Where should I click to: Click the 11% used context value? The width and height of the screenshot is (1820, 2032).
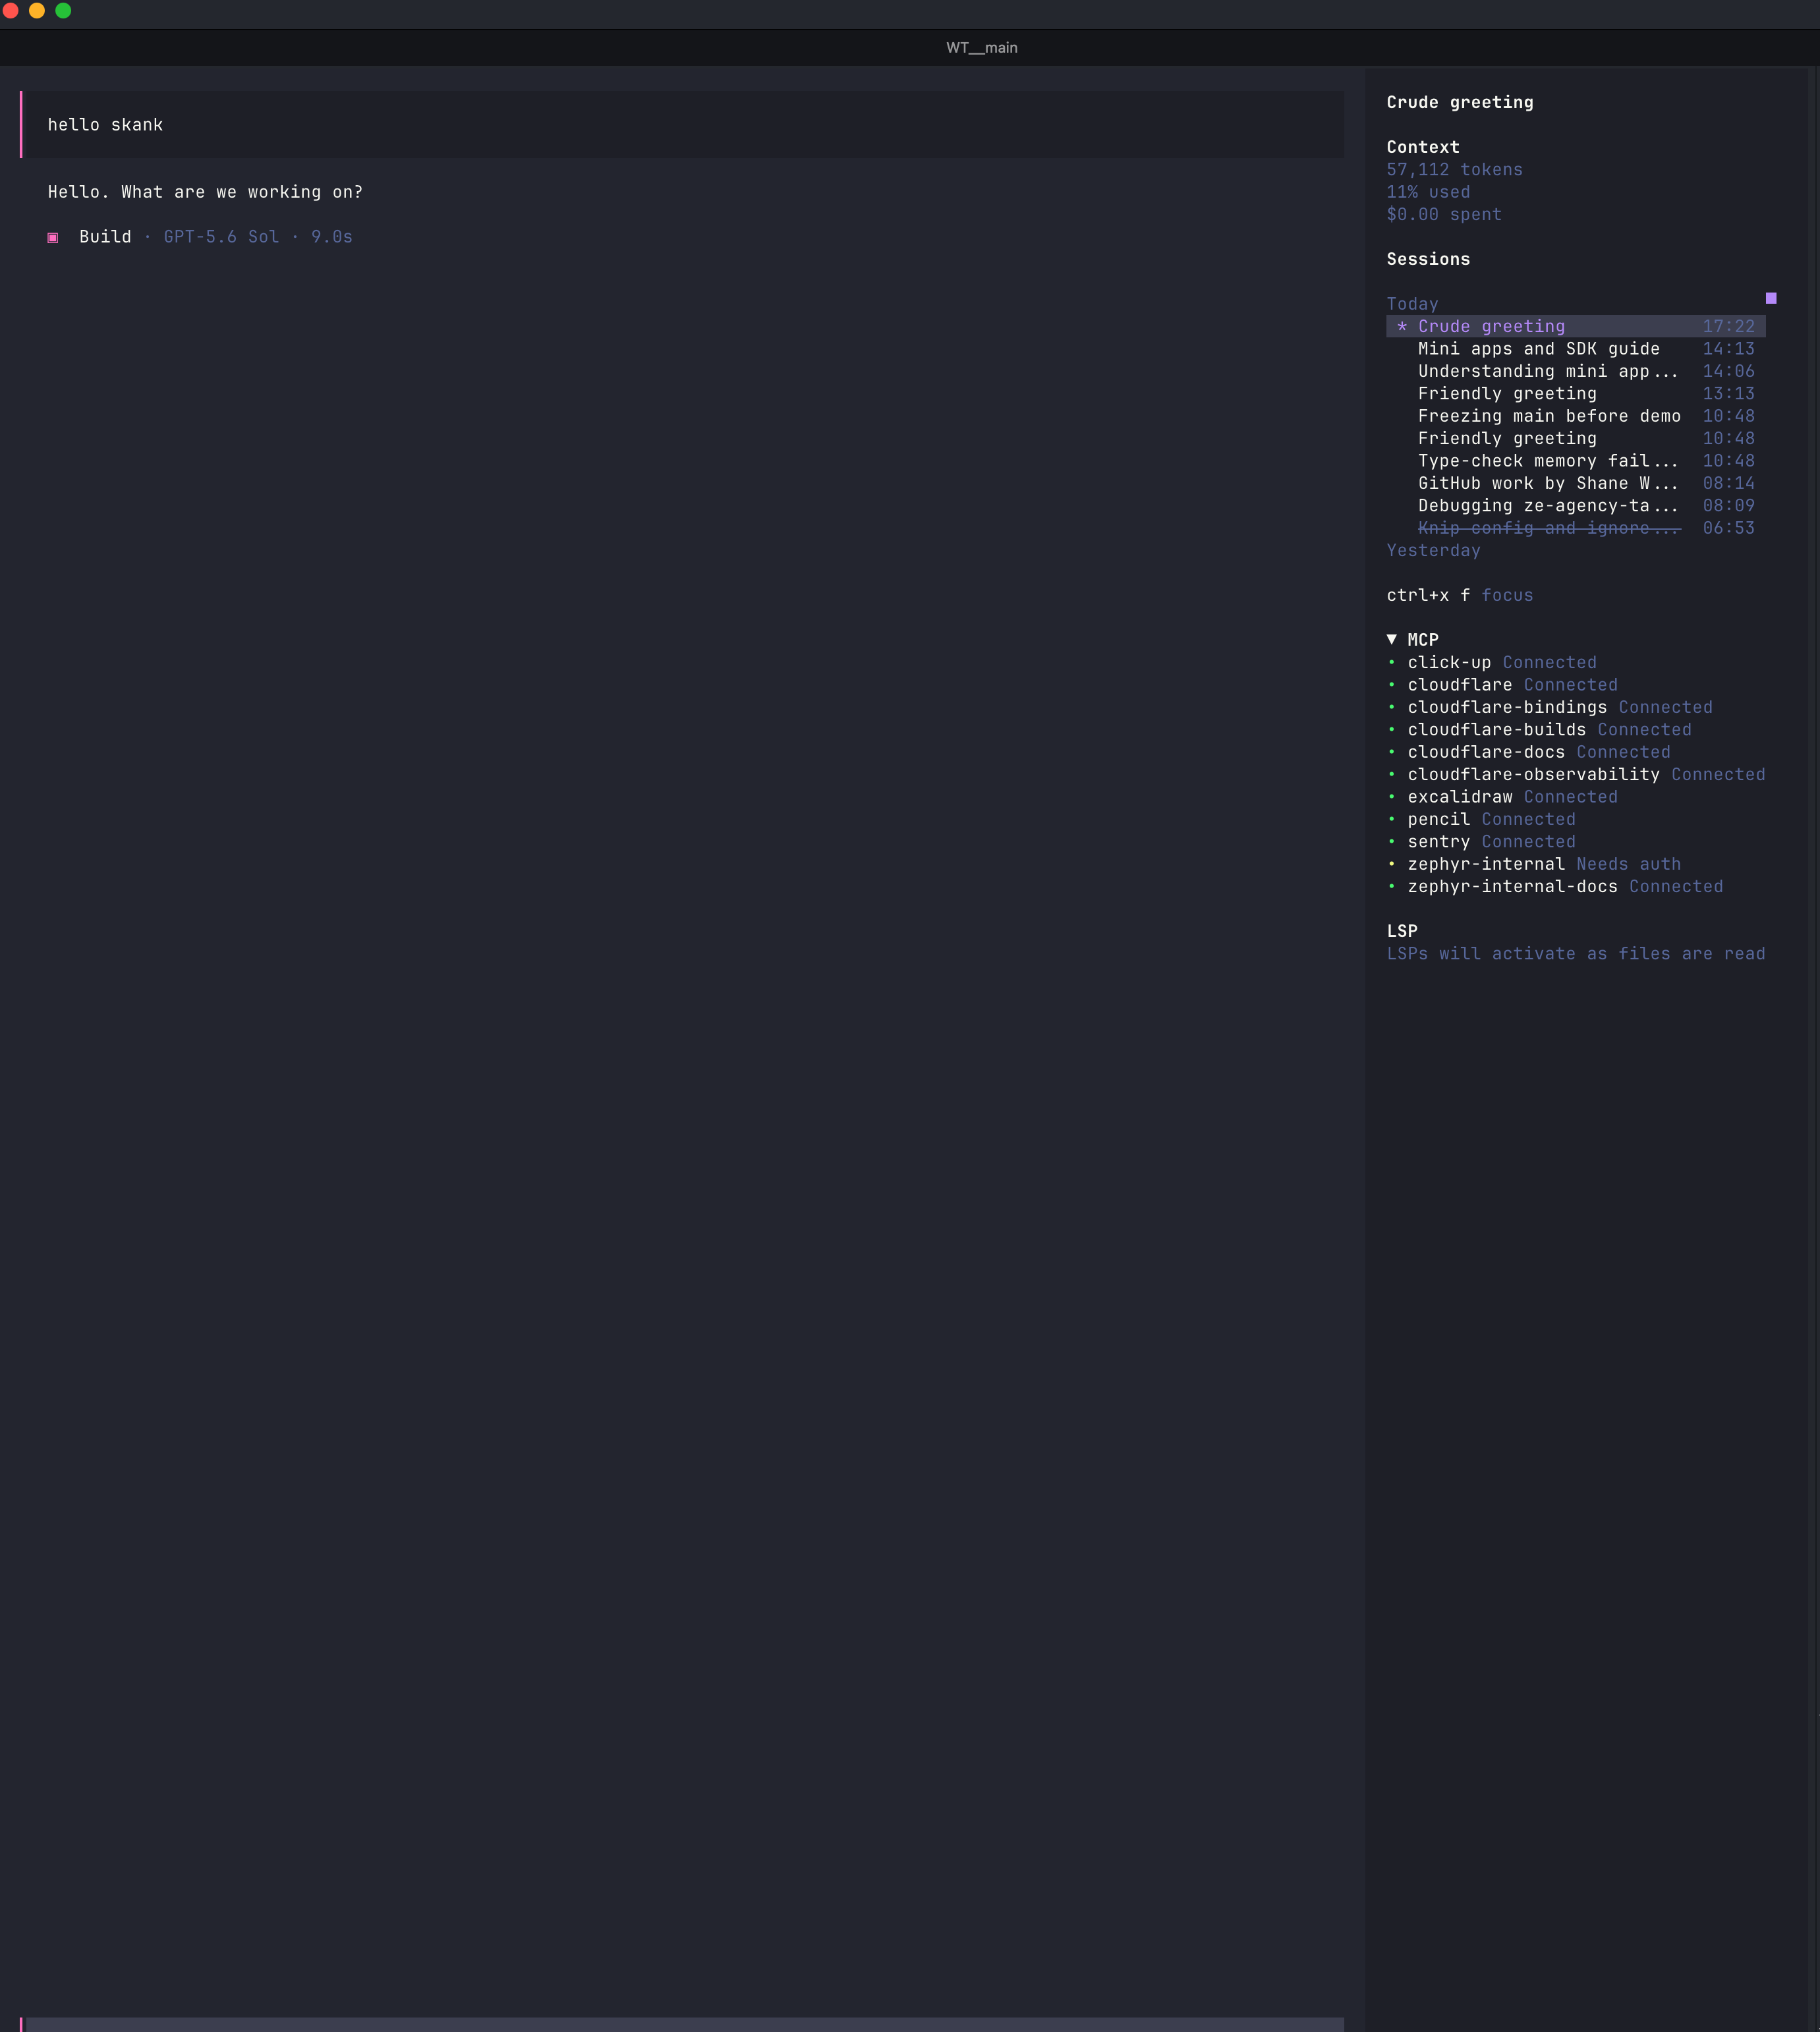1428,192
